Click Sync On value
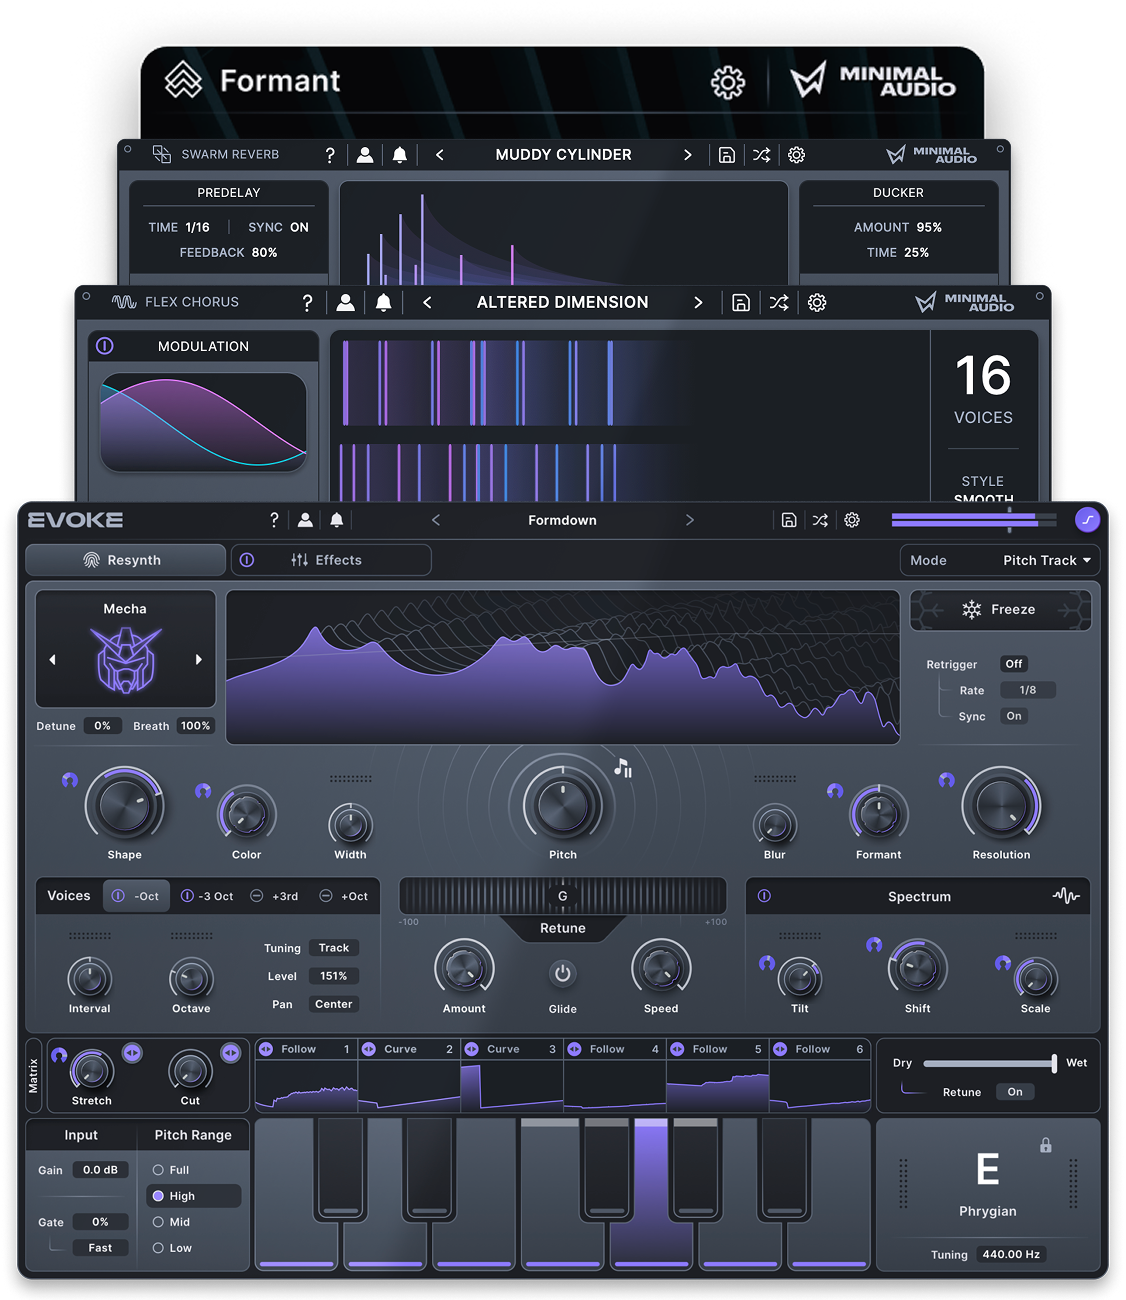Screen dimensions: 1126x1300 point(1014,716)
